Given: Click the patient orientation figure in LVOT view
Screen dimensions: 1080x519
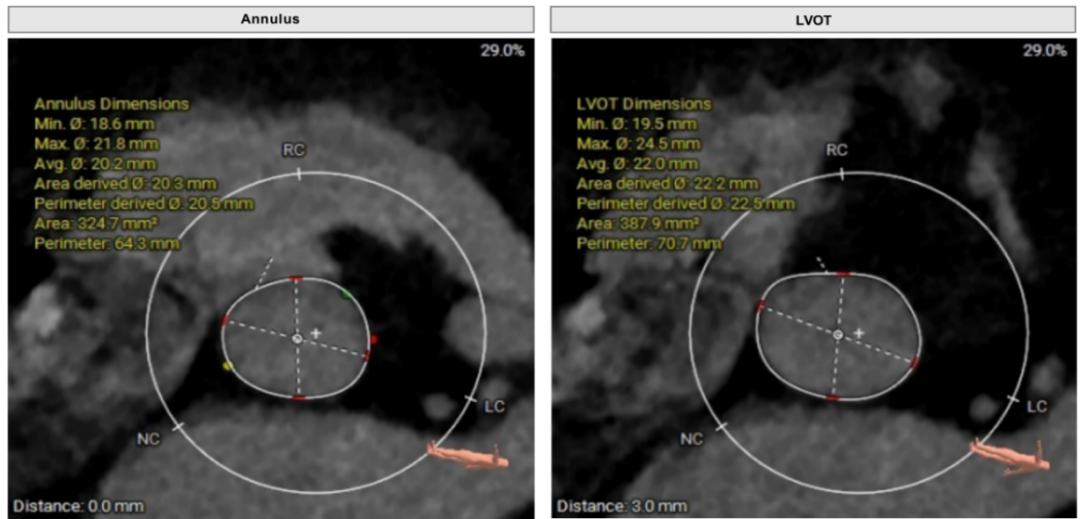Looking at the screenshot, I should click(x=1011, y=455).
